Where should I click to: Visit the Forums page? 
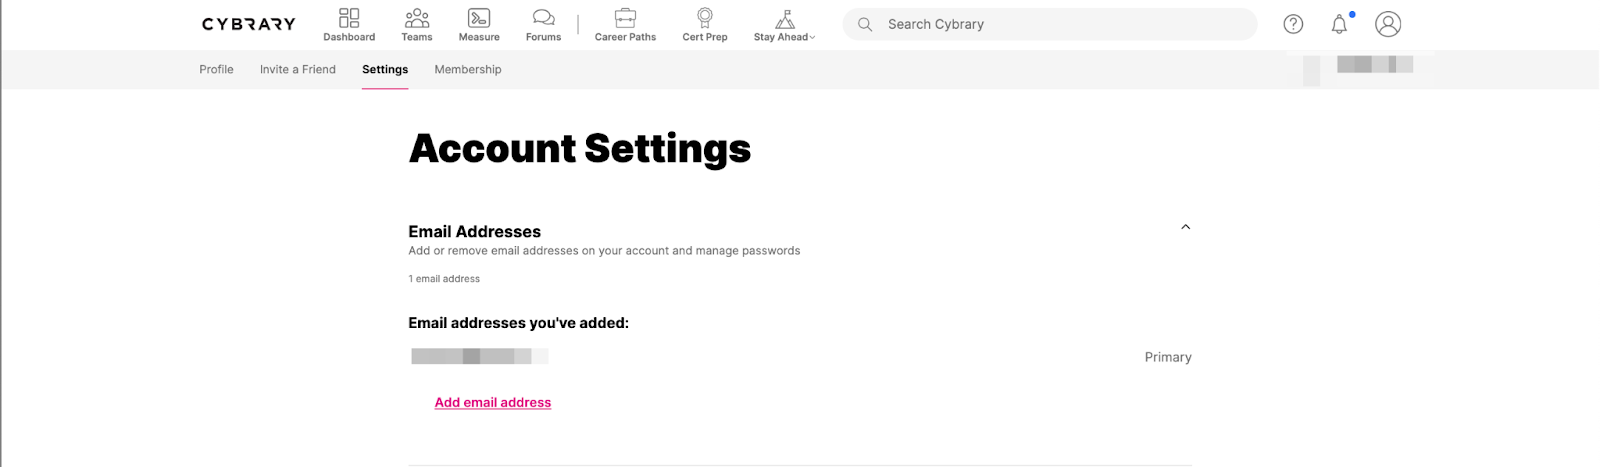[x=543, y=25]
